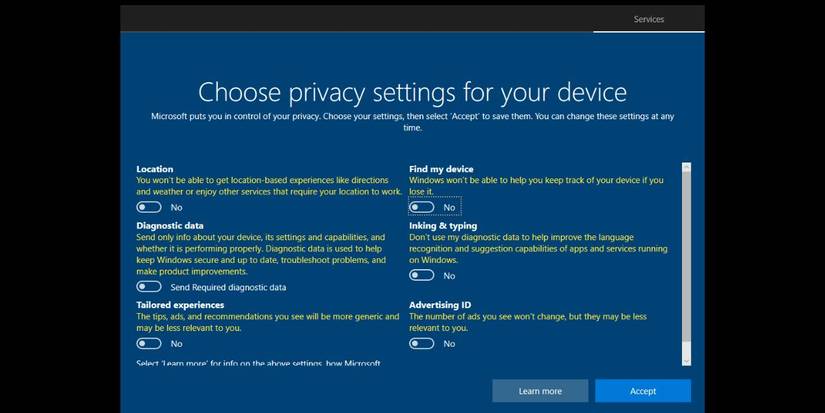Click the Inking & typing heading

coord(443,226)
